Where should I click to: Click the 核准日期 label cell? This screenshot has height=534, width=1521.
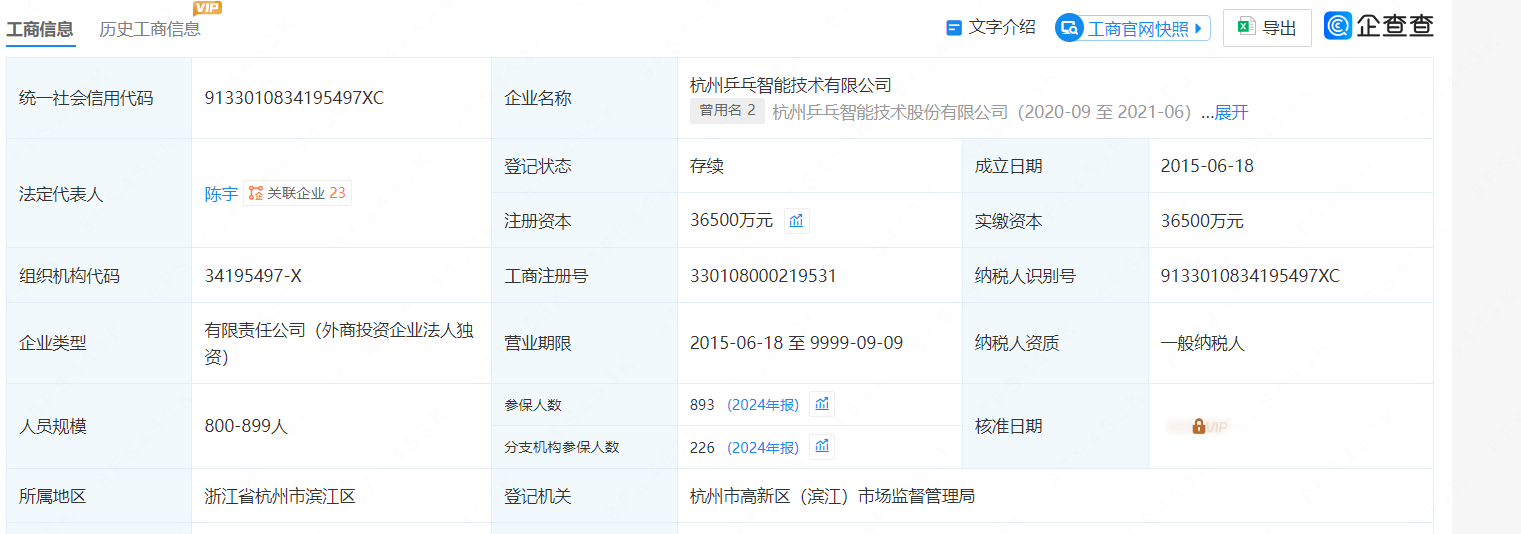1055,426
